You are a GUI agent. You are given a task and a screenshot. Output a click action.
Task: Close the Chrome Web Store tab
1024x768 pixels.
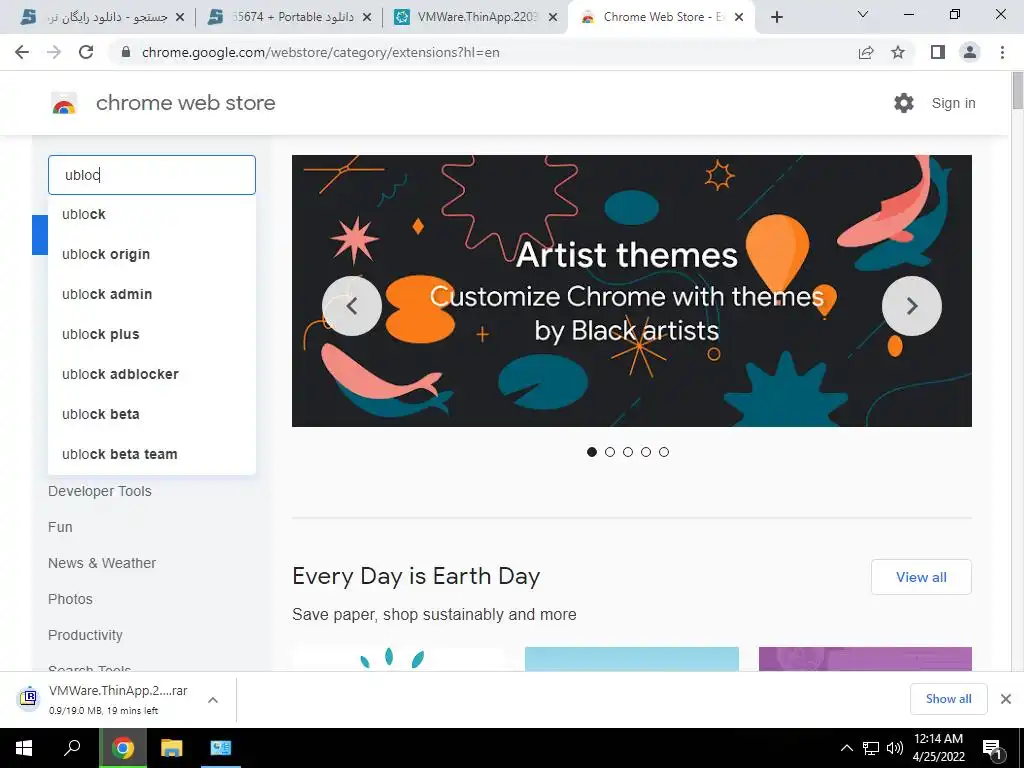coord(739,18)
